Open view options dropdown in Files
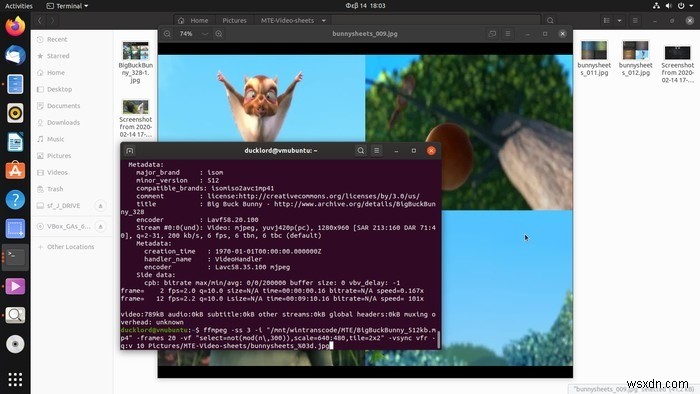Screen dimensions: 700x394 coord(619,21)
